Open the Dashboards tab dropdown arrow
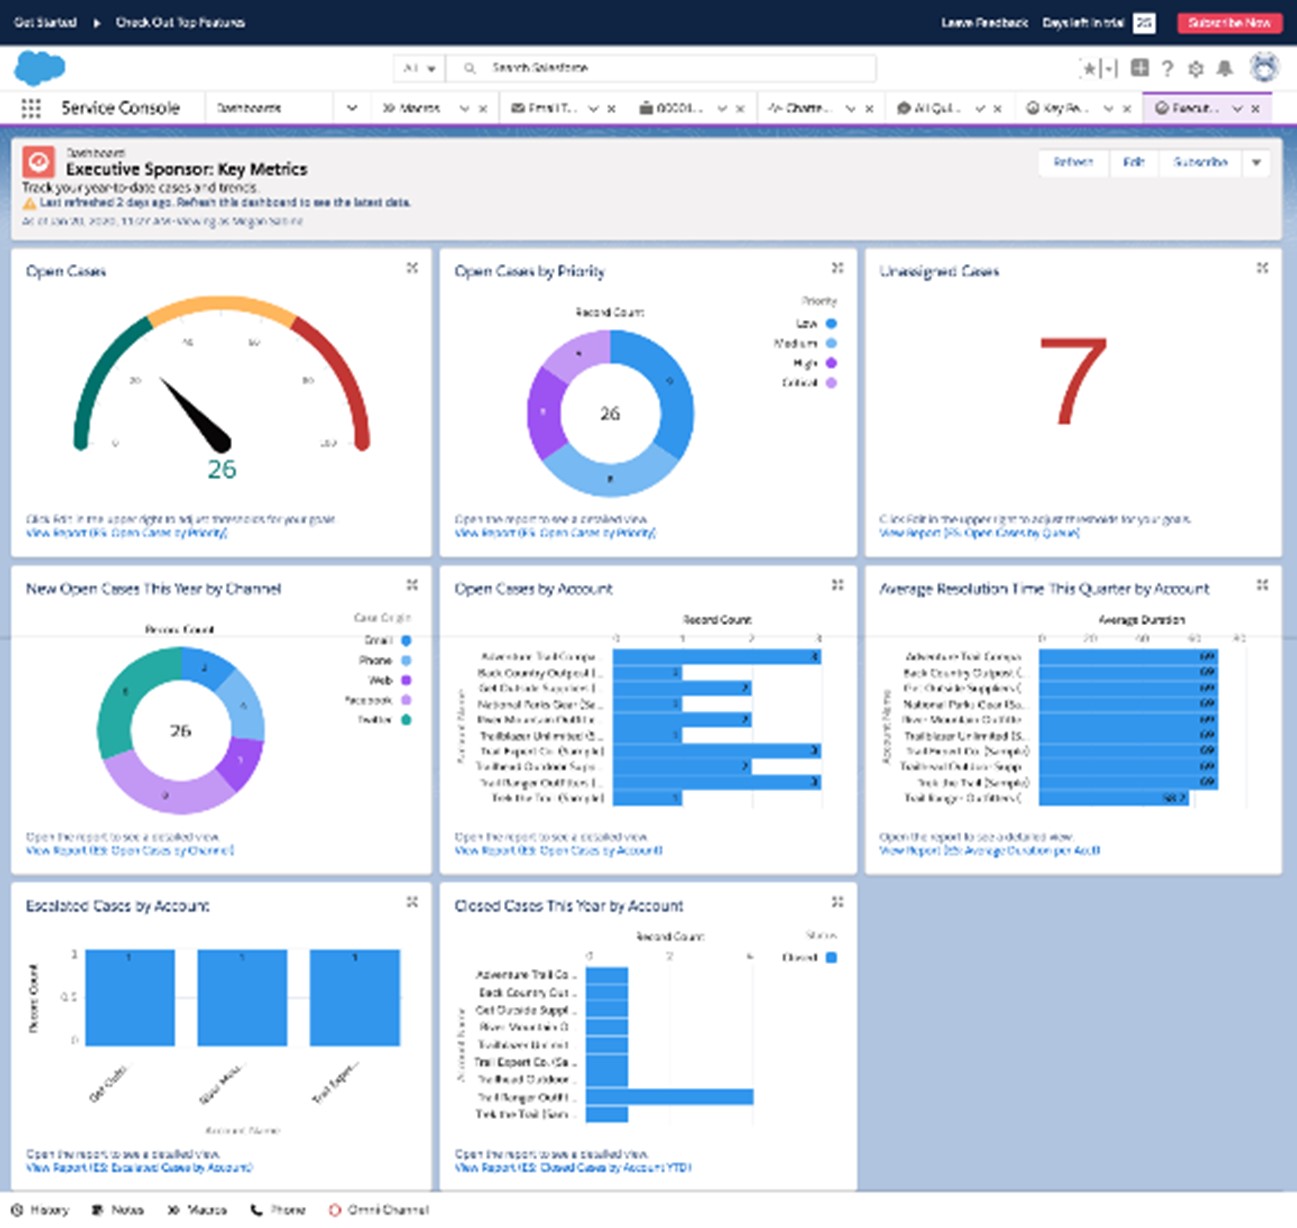This screenshot has width=1297, height=1228. (352, 107)
